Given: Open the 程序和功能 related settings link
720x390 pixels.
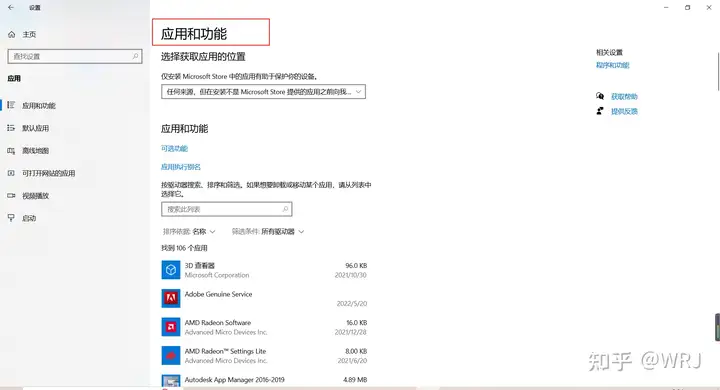Looking at the screenshot, I should coord(613,65).
